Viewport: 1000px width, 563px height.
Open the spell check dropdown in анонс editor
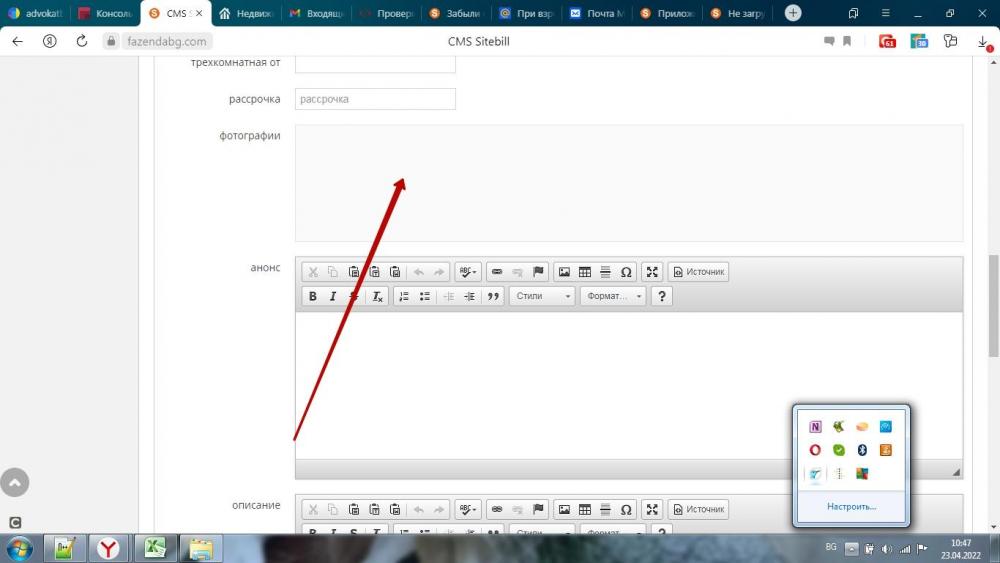point(467,272)
